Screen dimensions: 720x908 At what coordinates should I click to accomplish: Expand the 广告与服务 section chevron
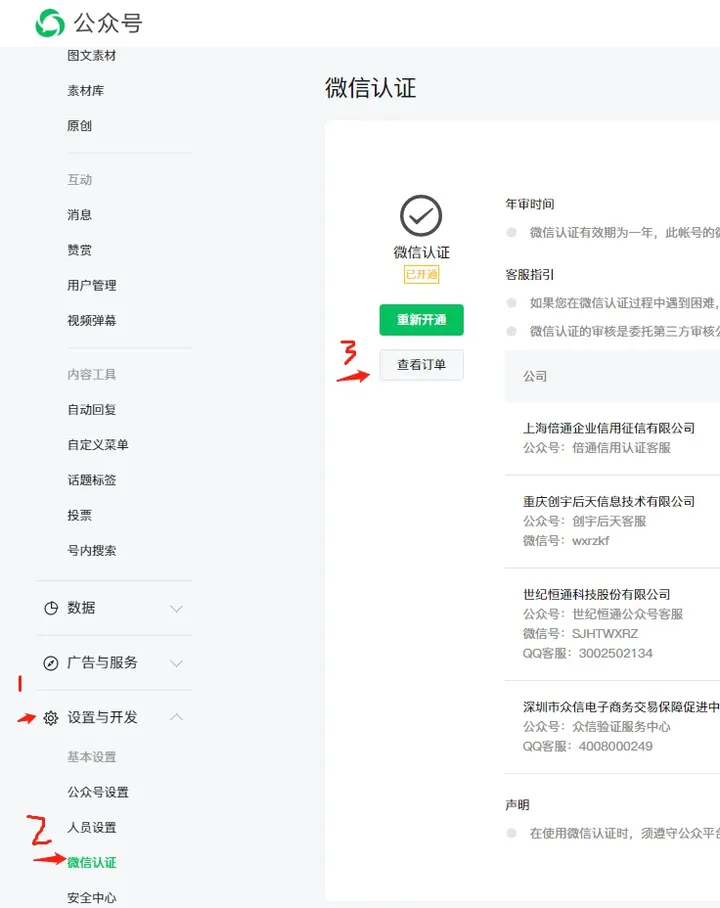click(177, 664)
